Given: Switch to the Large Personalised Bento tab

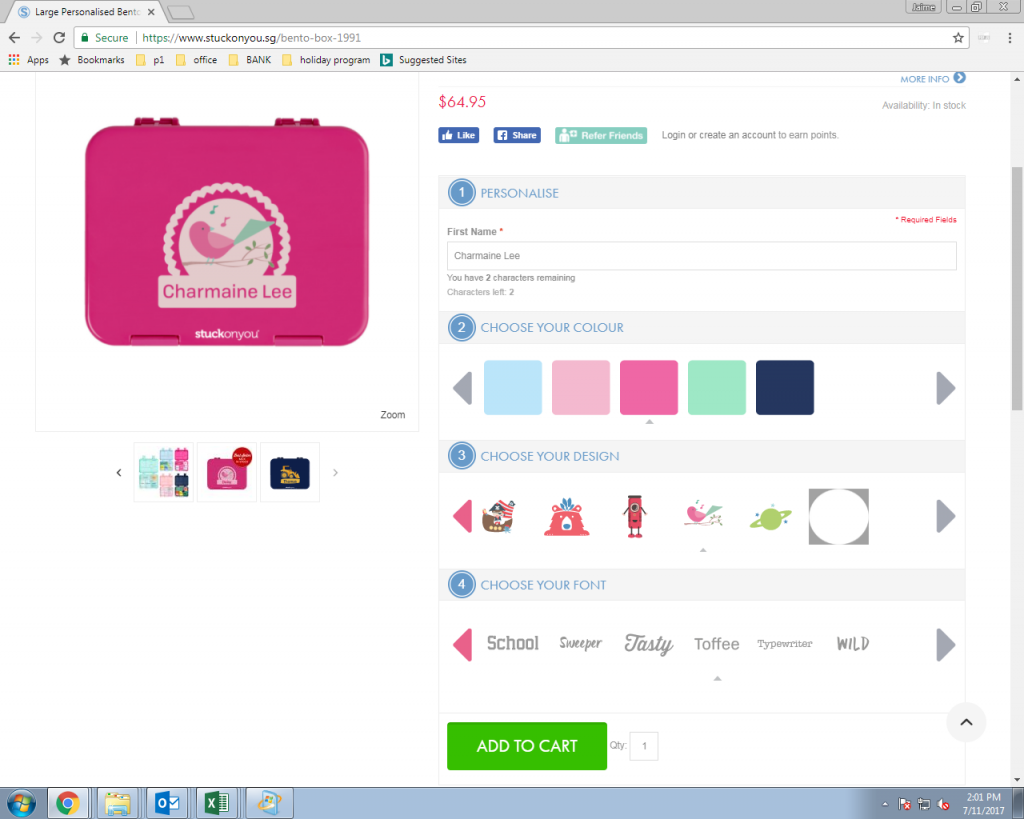Looking at the screenshot, I should [87, 12].
